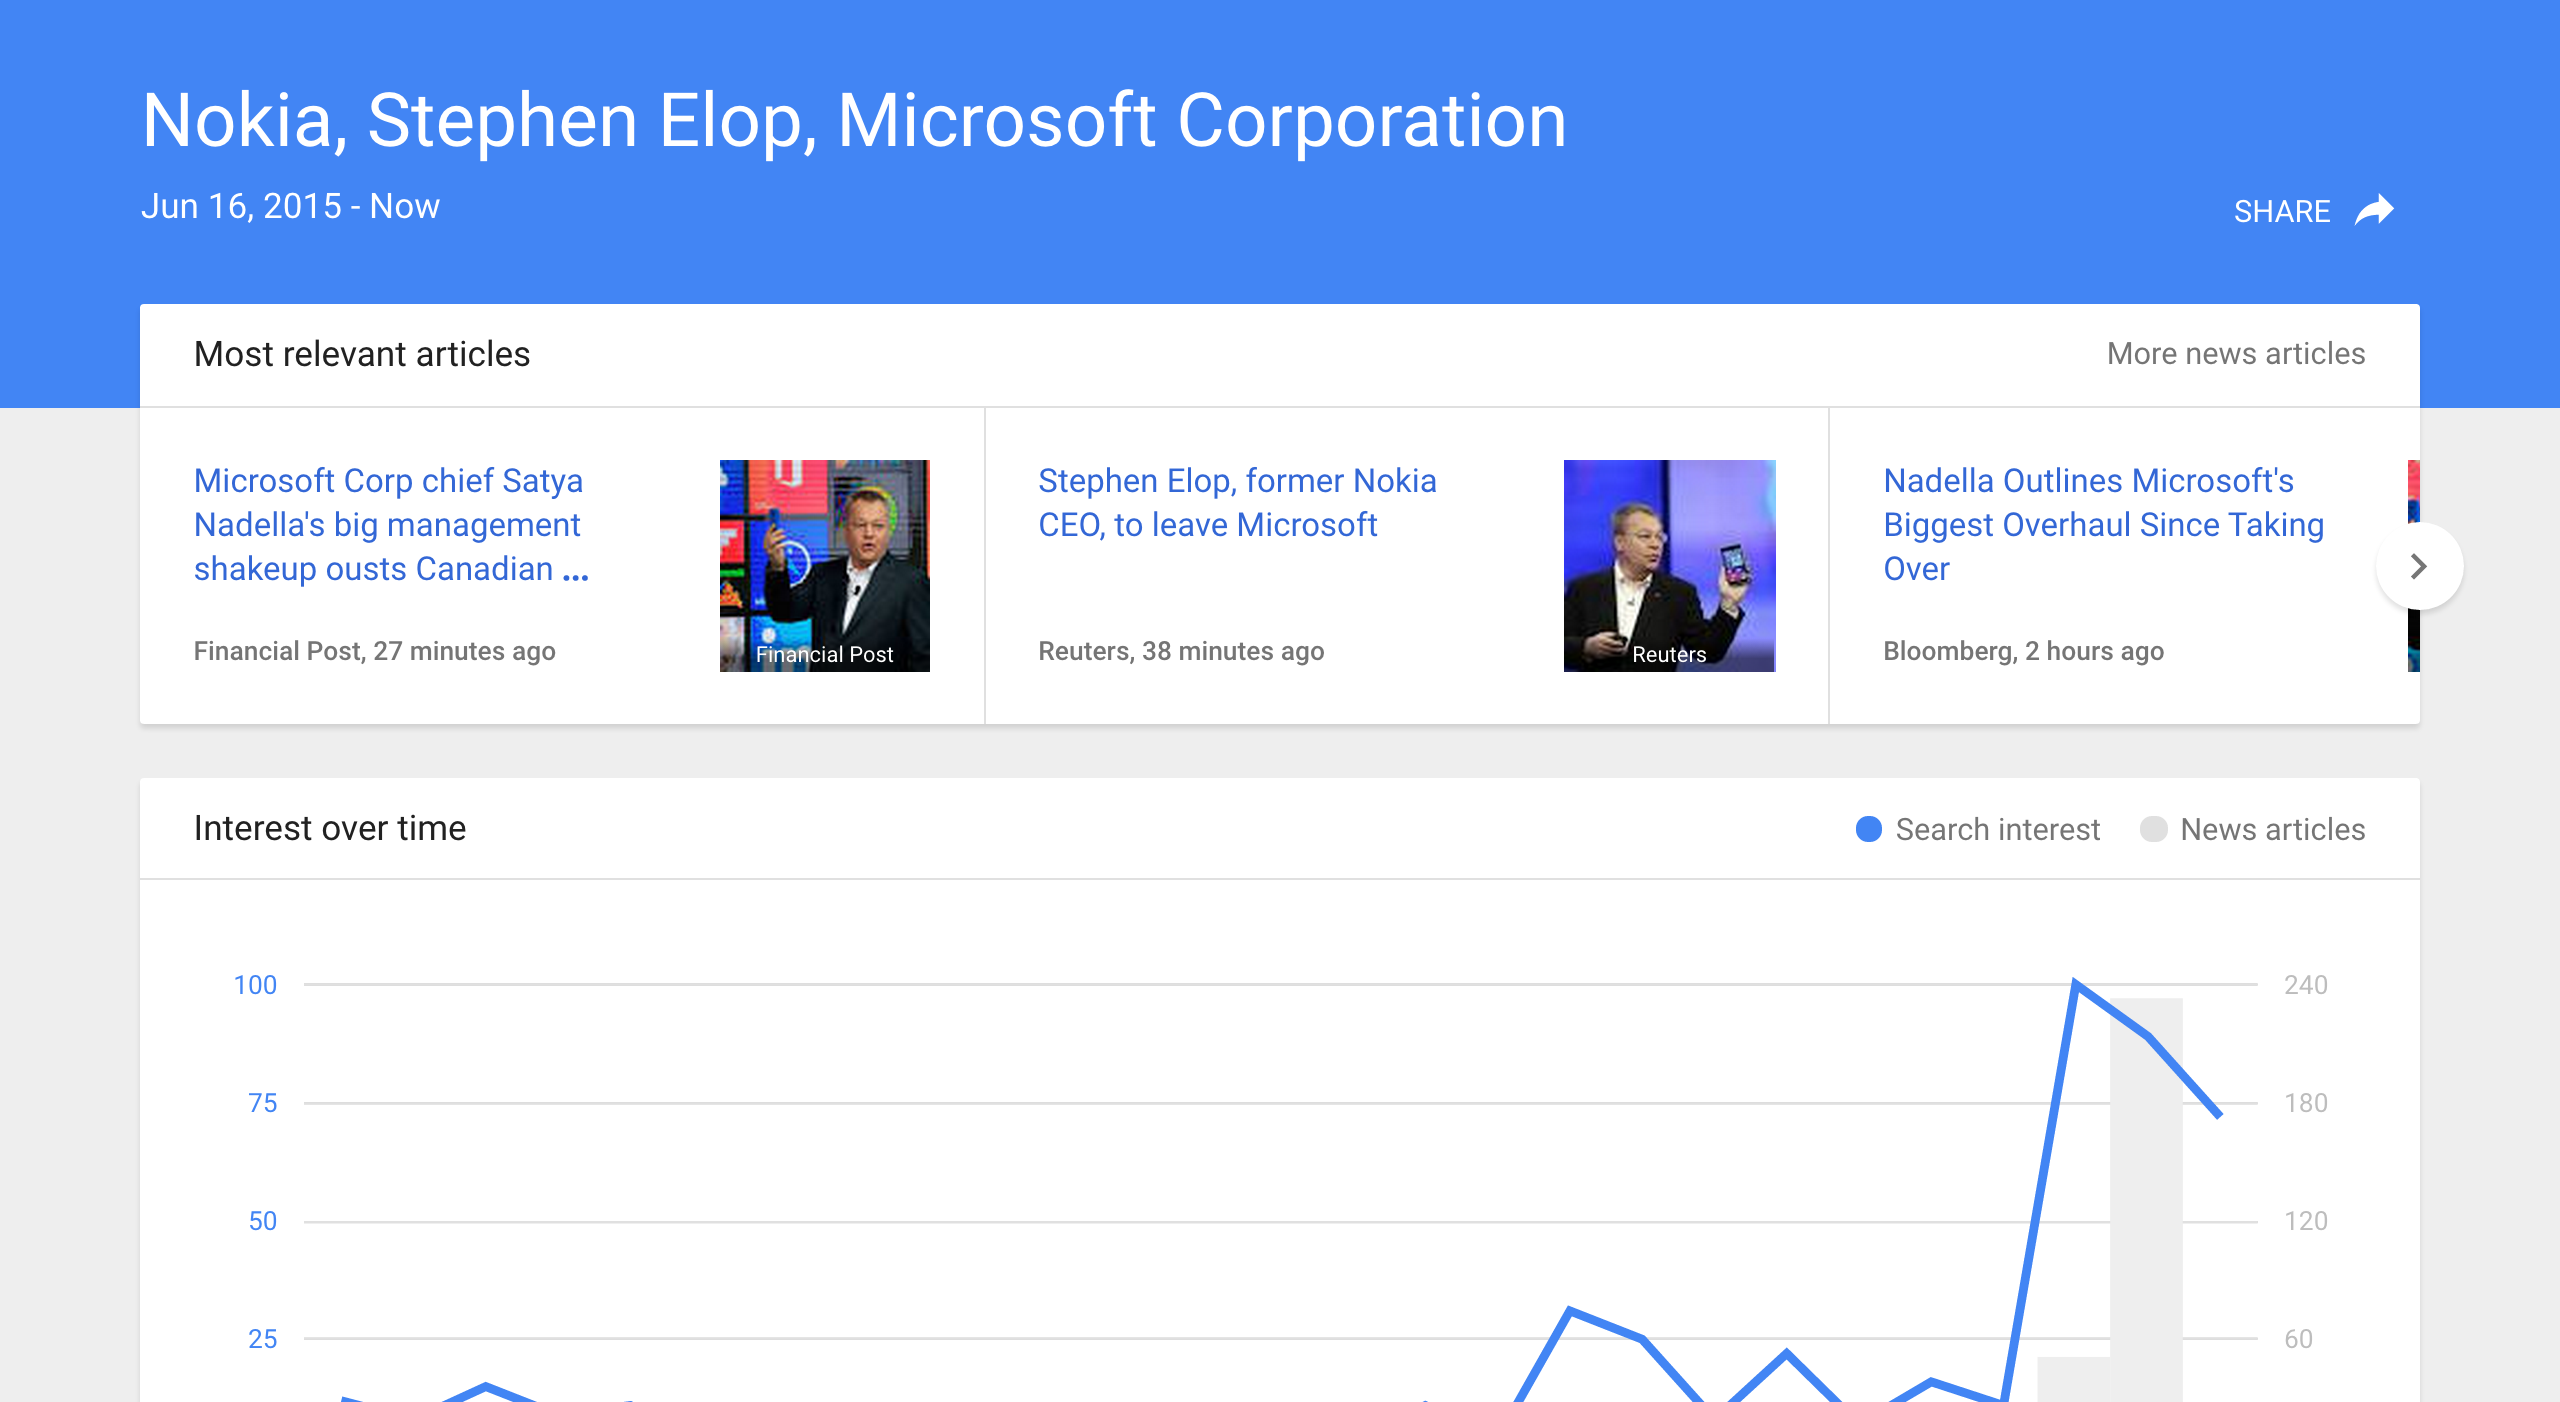Click the search interest peak on chart

coord(2076,984)
